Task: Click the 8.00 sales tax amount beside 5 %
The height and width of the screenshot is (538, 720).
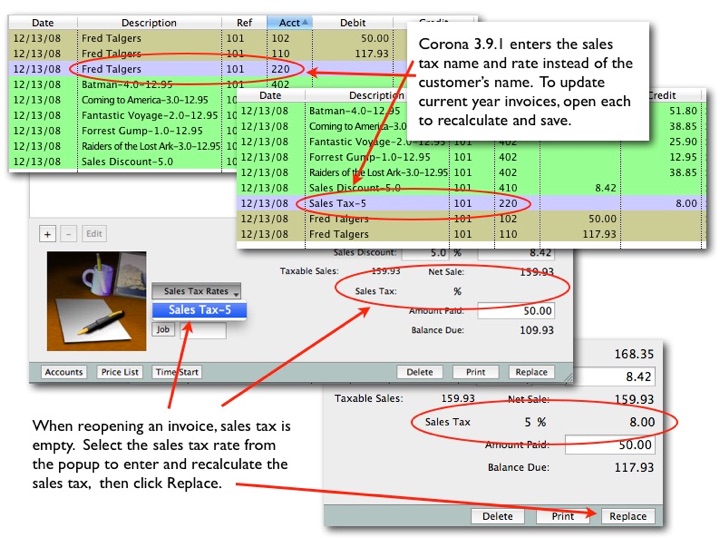Action: coord(642,422)
